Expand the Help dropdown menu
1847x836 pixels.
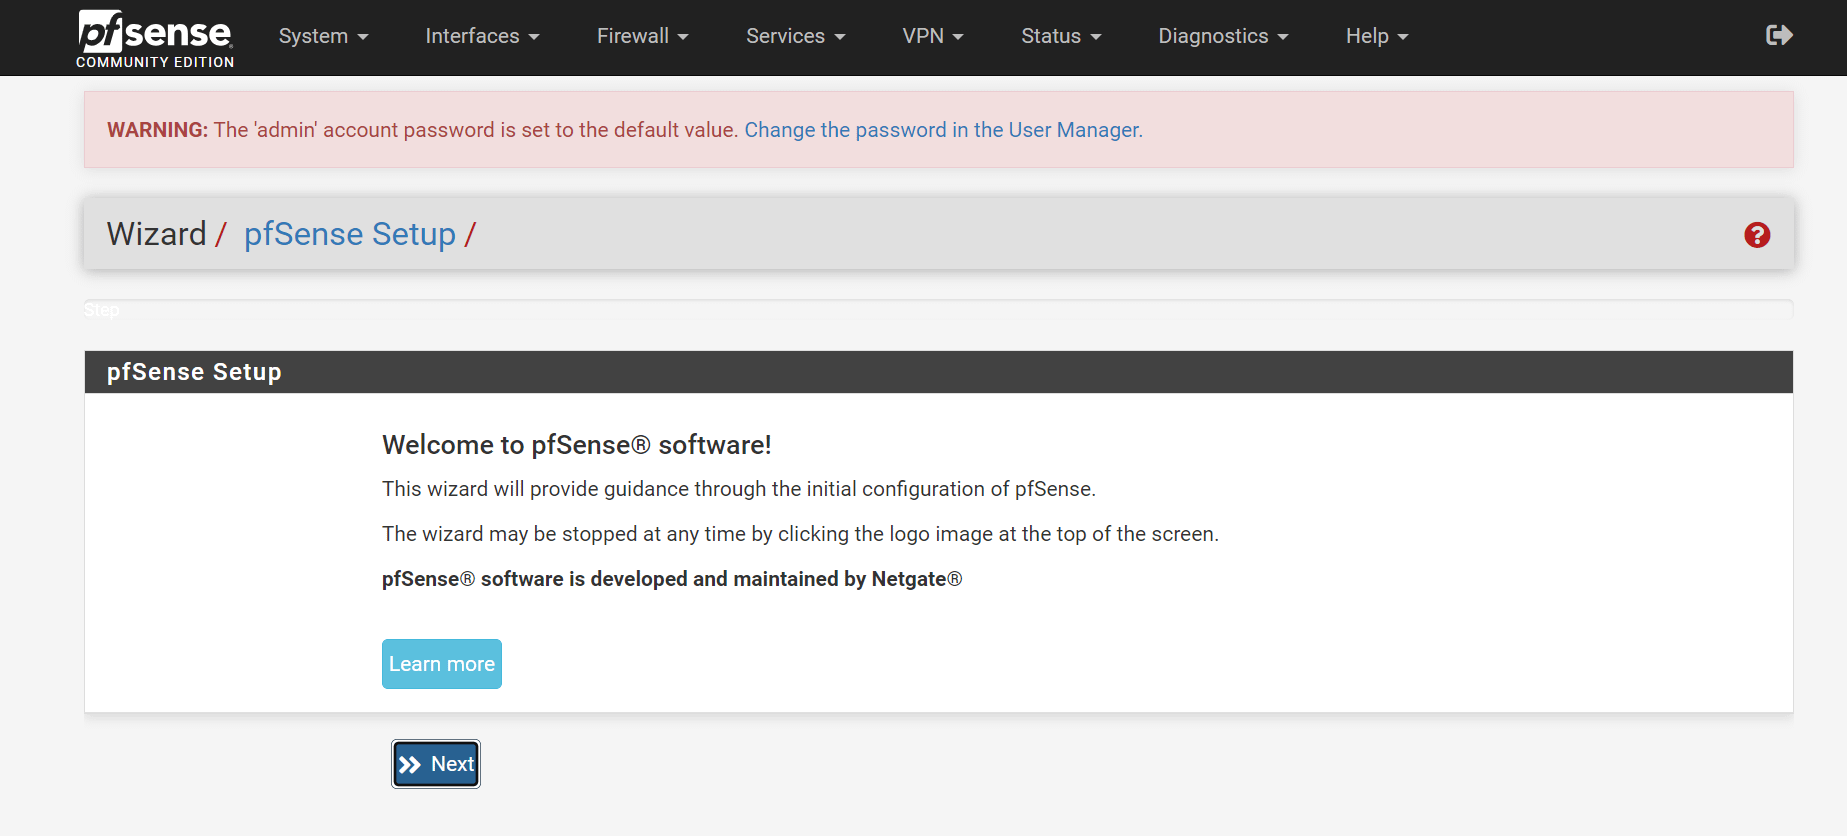[x=1377, y=36]
